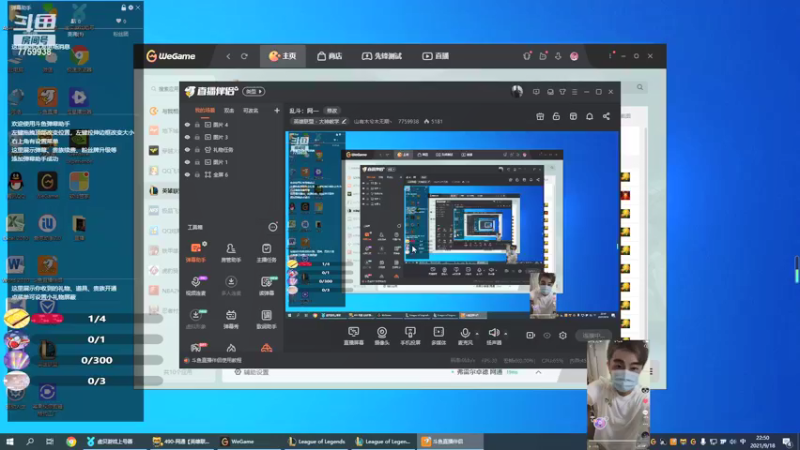The width and height of the screenshot is (800, 450).
Task: Open the 房管助手 tool
Action: [x=231, y=252]
